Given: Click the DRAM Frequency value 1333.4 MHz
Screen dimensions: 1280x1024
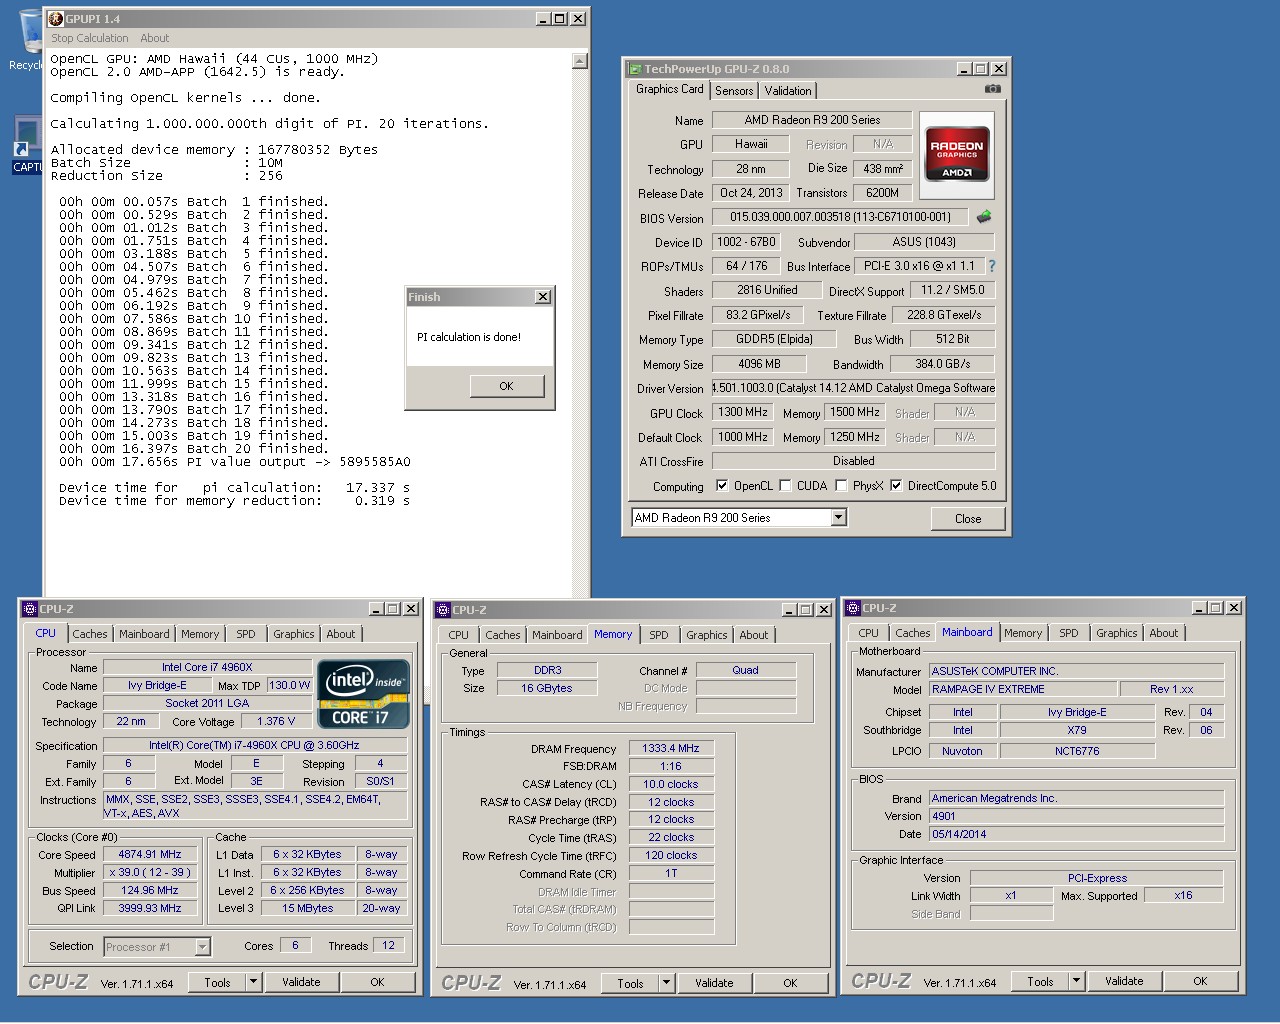Looking at the screenshot, I should [x=671, y=748].
